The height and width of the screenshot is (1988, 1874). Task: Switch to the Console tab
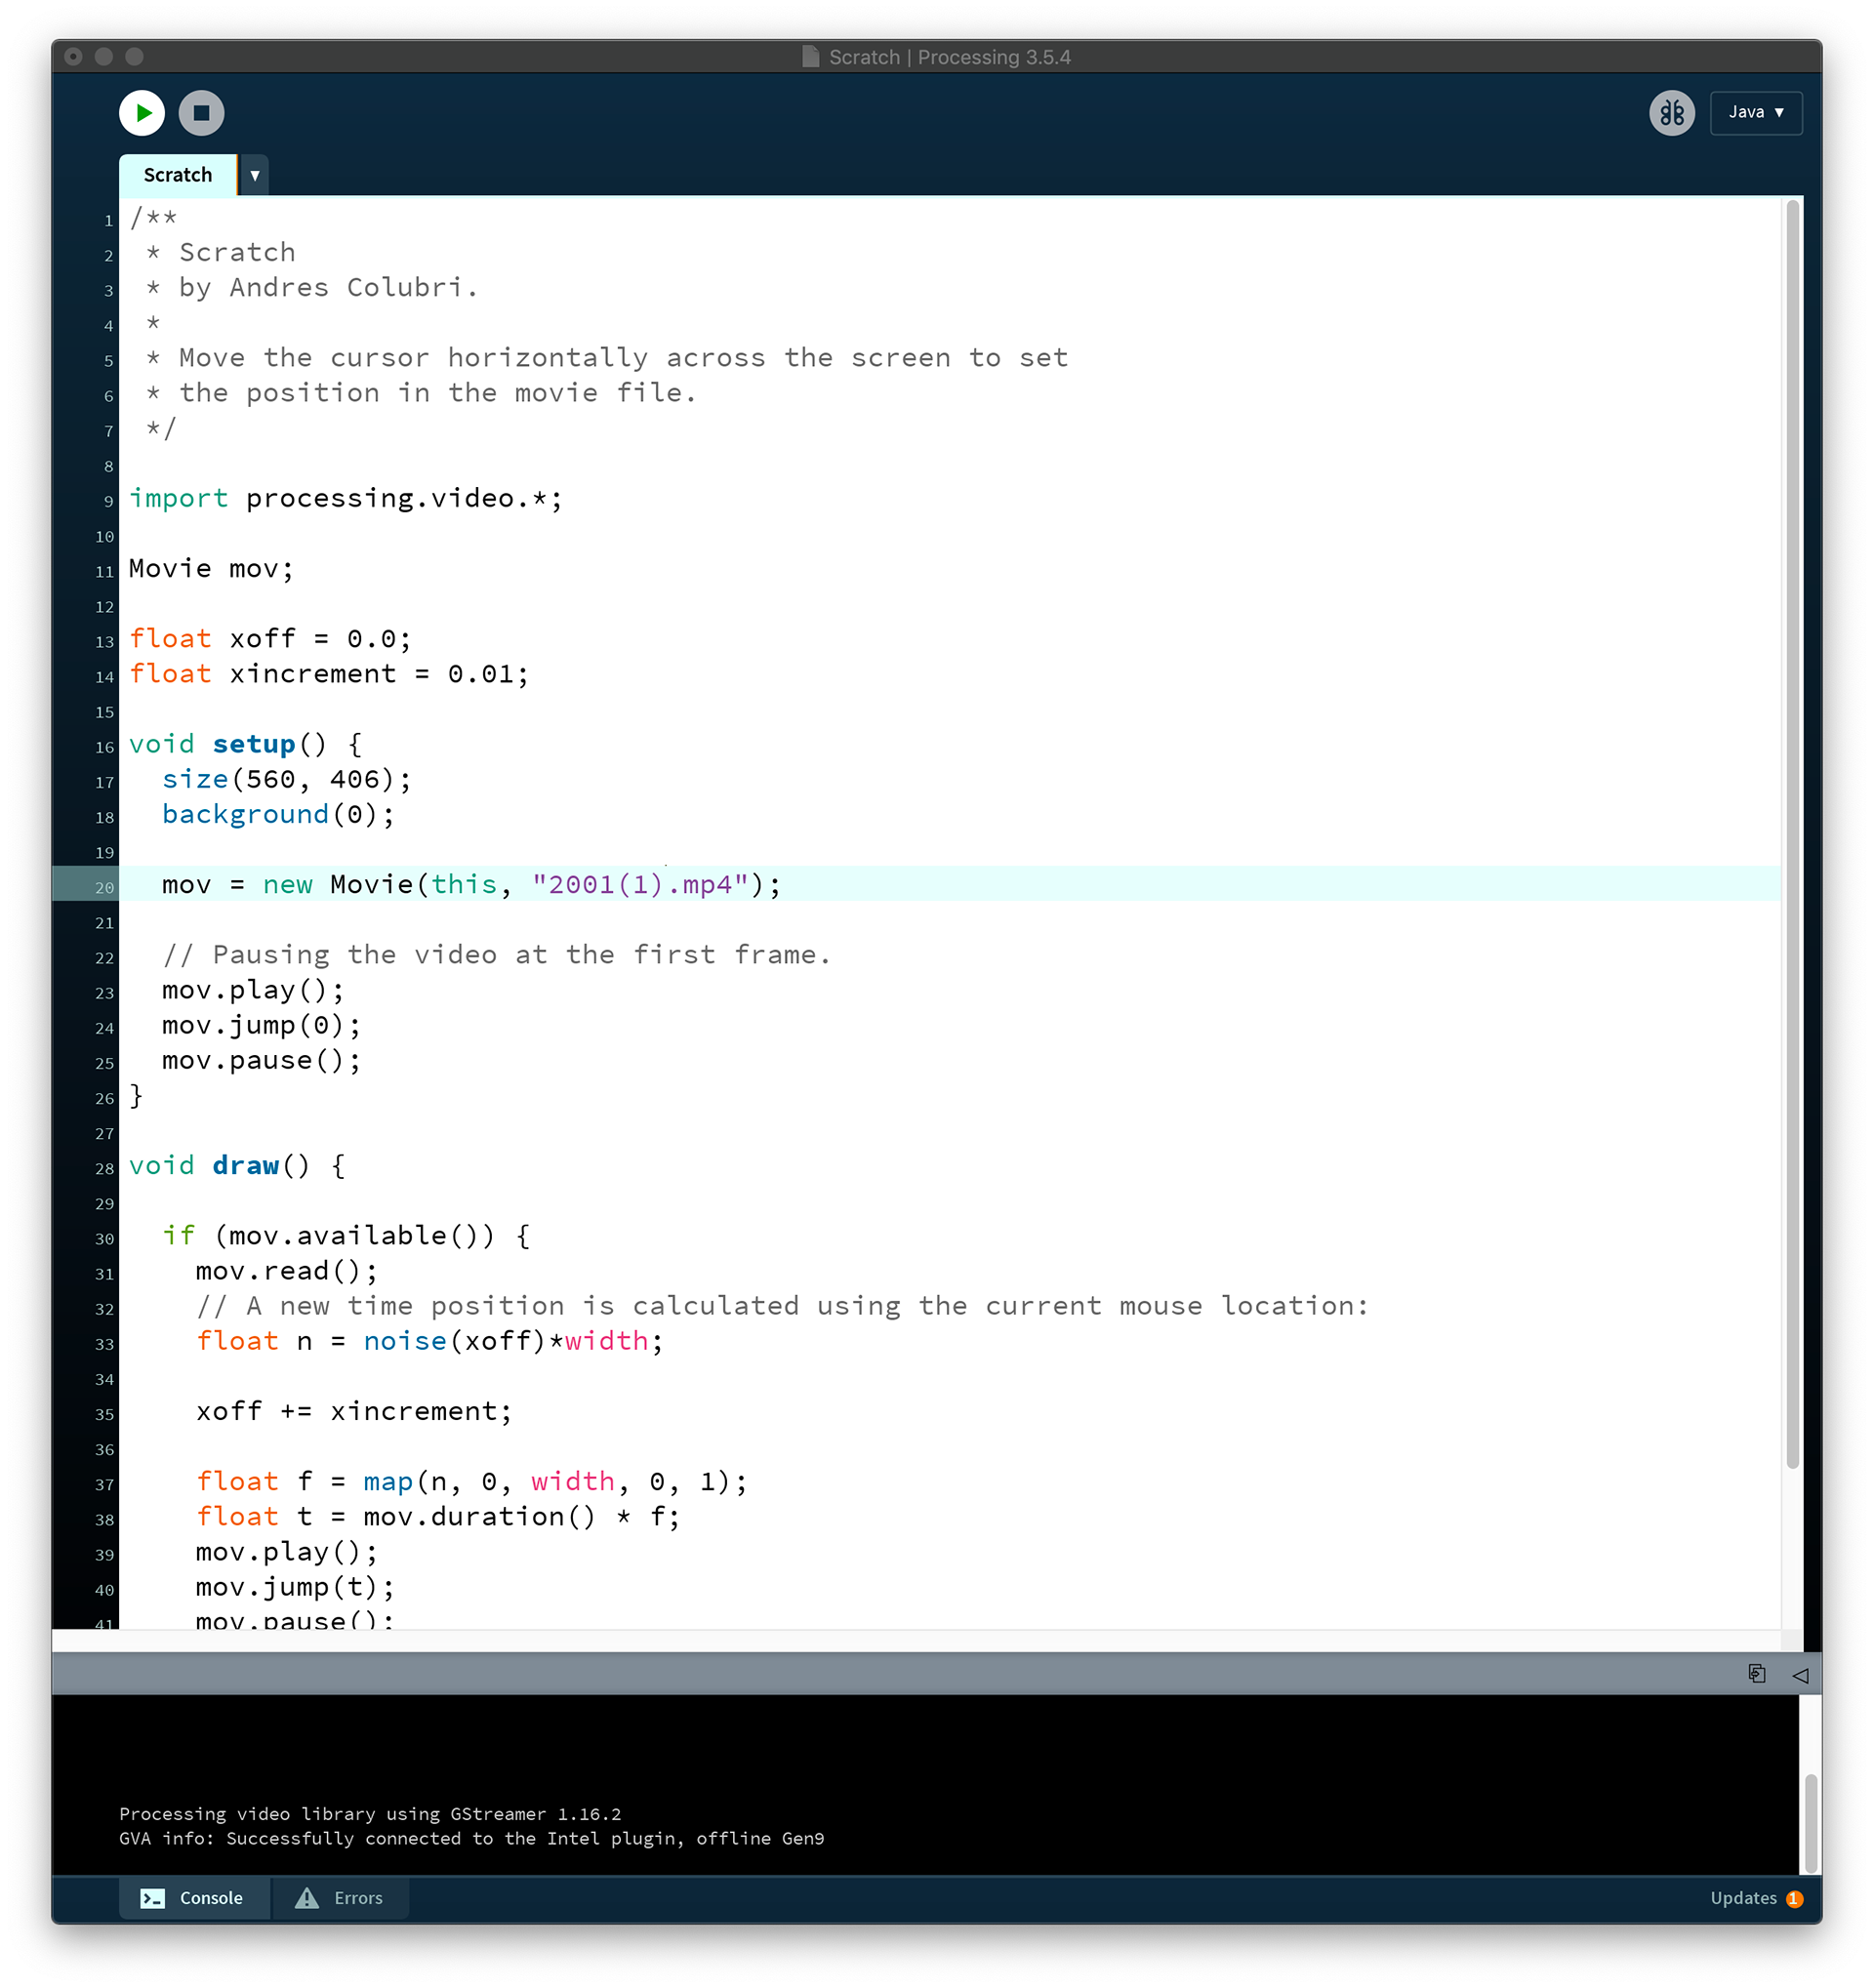[x=194, y=1897]
